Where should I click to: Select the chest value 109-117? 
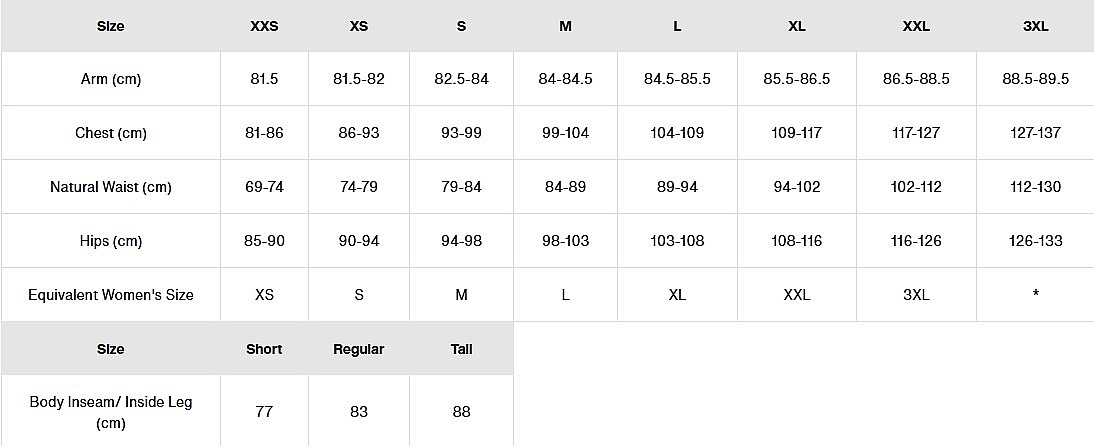(796, 133)
